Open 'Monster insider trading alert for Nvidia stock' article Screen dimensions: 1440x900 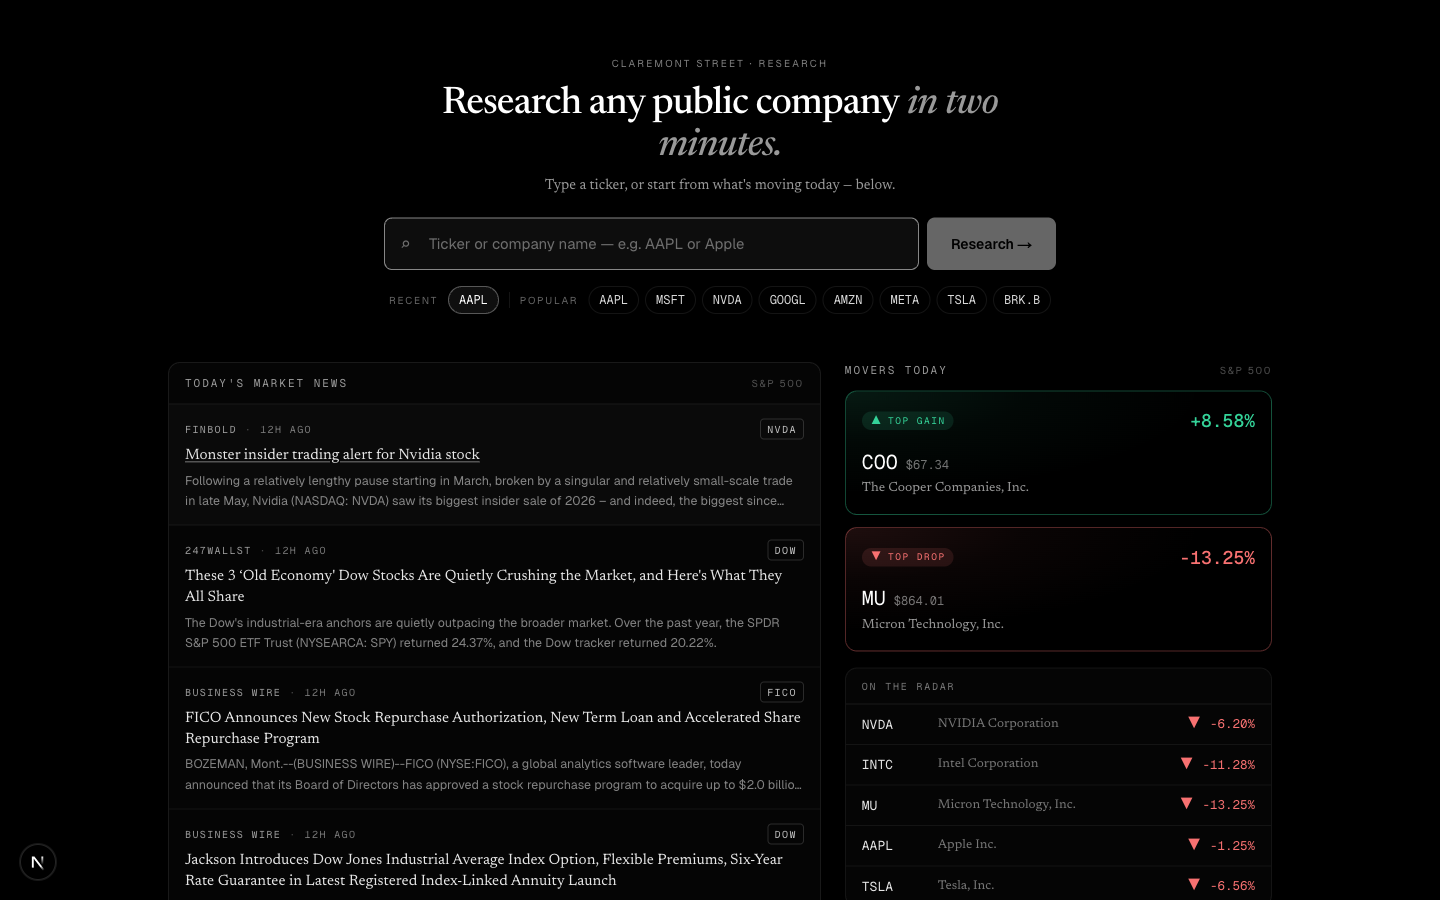(332, 454)
